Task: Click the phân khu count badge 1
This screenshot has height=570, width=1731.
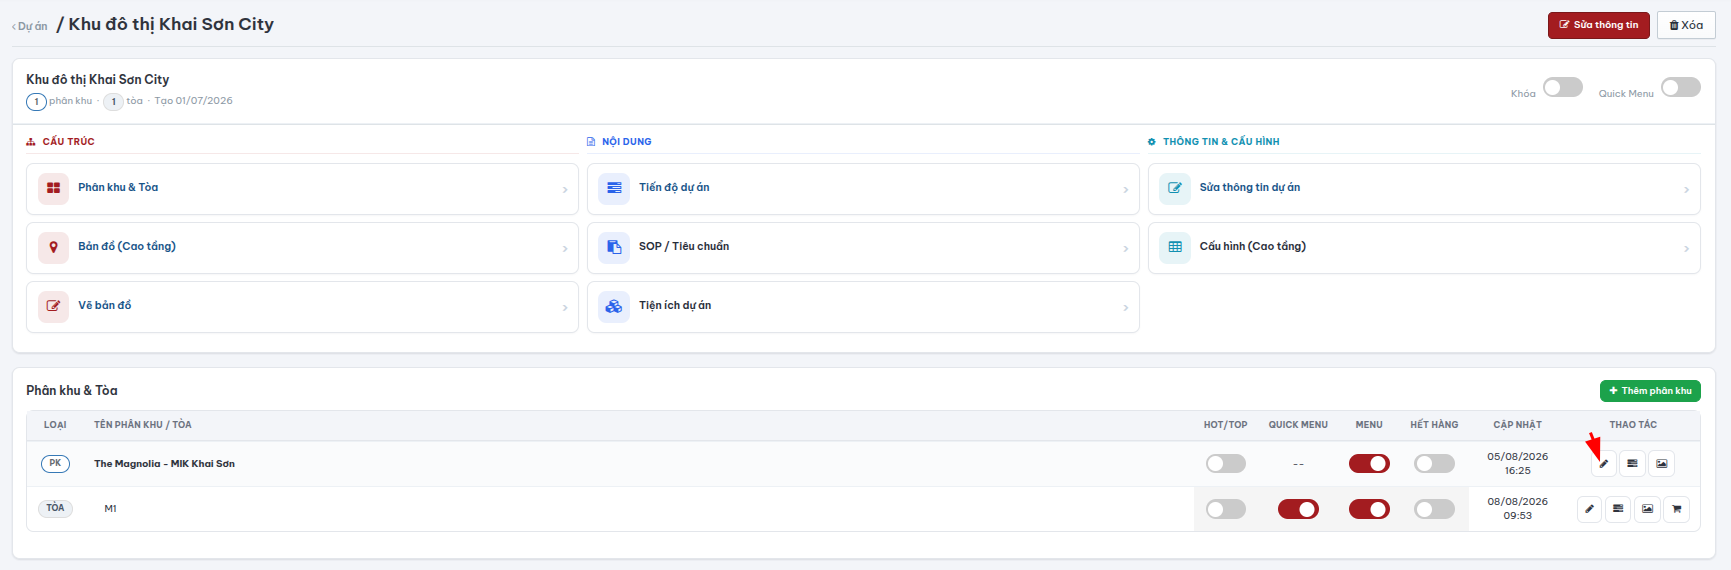Action: [x=36, y=102]
